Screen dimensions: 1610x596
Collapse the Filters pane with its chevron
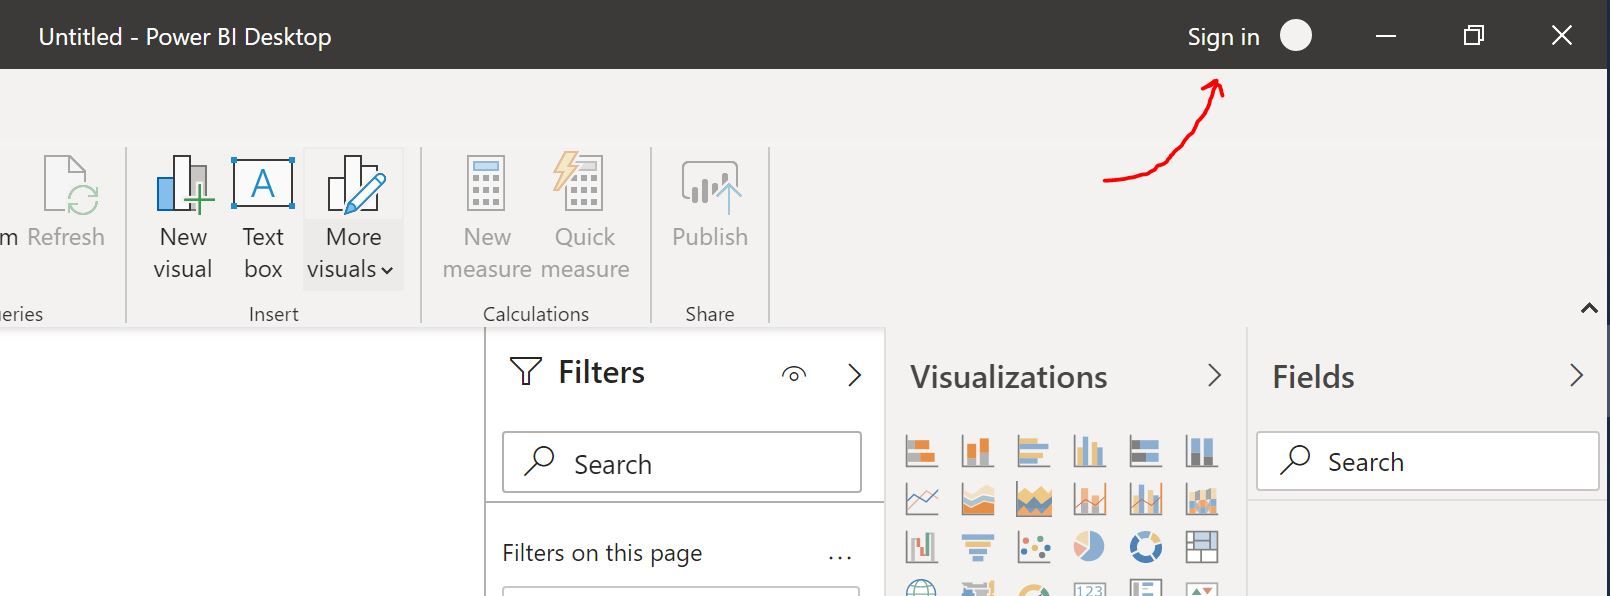coord(855,375)
